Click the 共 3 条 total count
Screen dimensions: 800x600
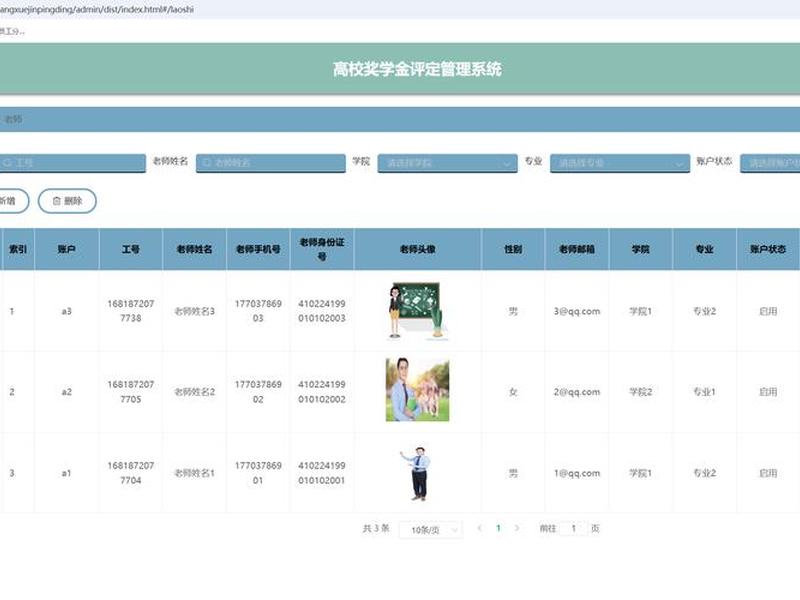tap(376, 529)
